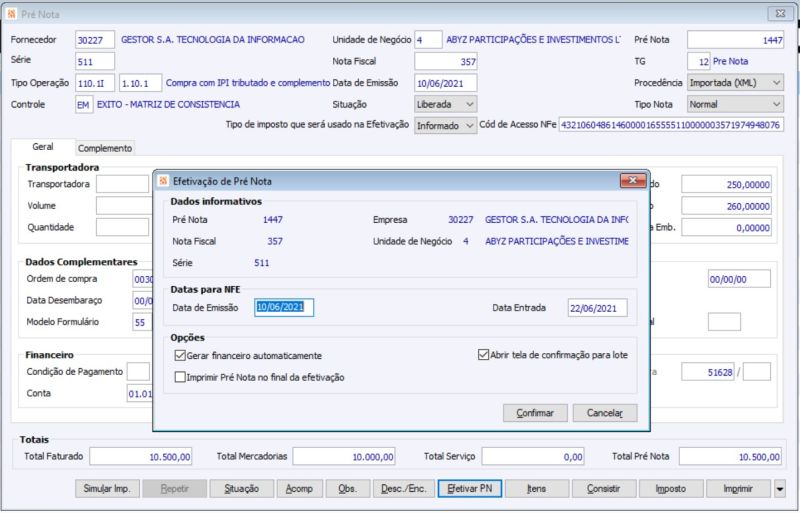The height and width of the screenshot is (513, 800).
Task: Switch to the Geral tab
Action: pyautogui.click(x=43, y=147)
